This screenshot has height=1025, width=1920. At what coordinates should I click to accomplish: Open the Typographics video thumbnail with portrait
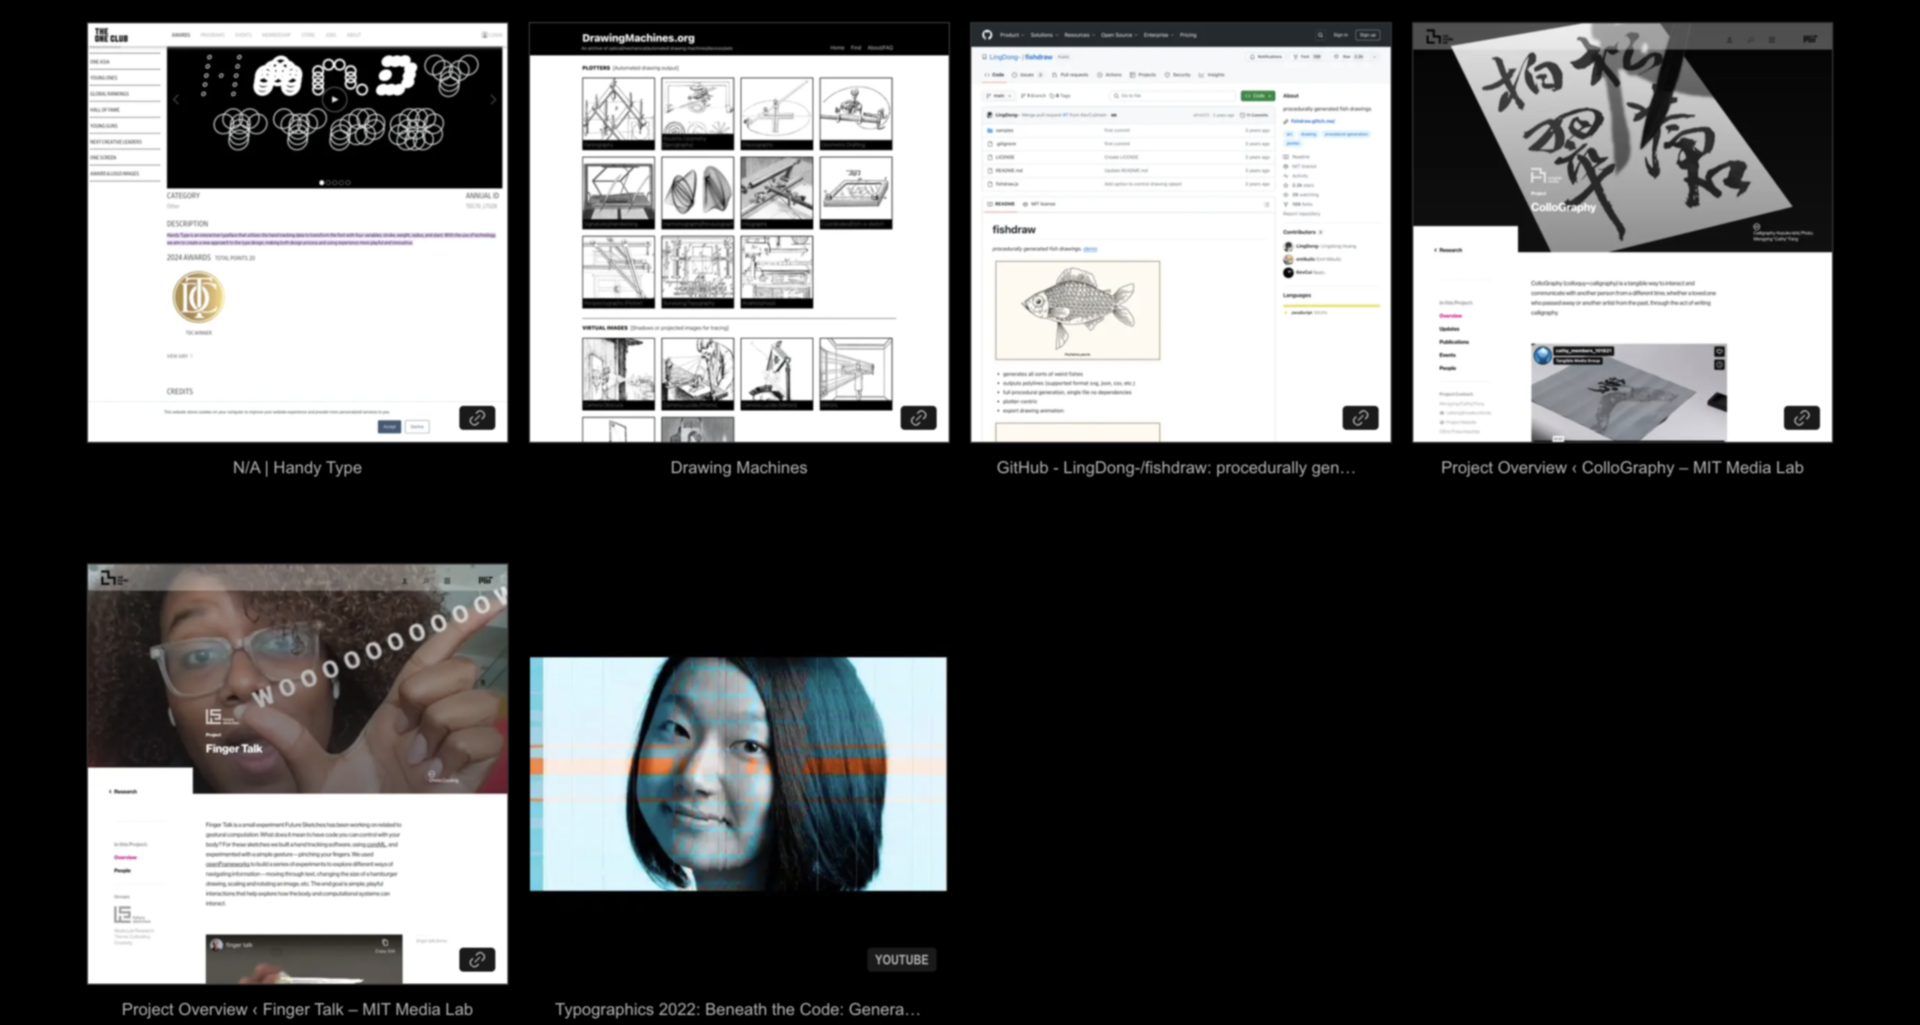pos(738,774)
